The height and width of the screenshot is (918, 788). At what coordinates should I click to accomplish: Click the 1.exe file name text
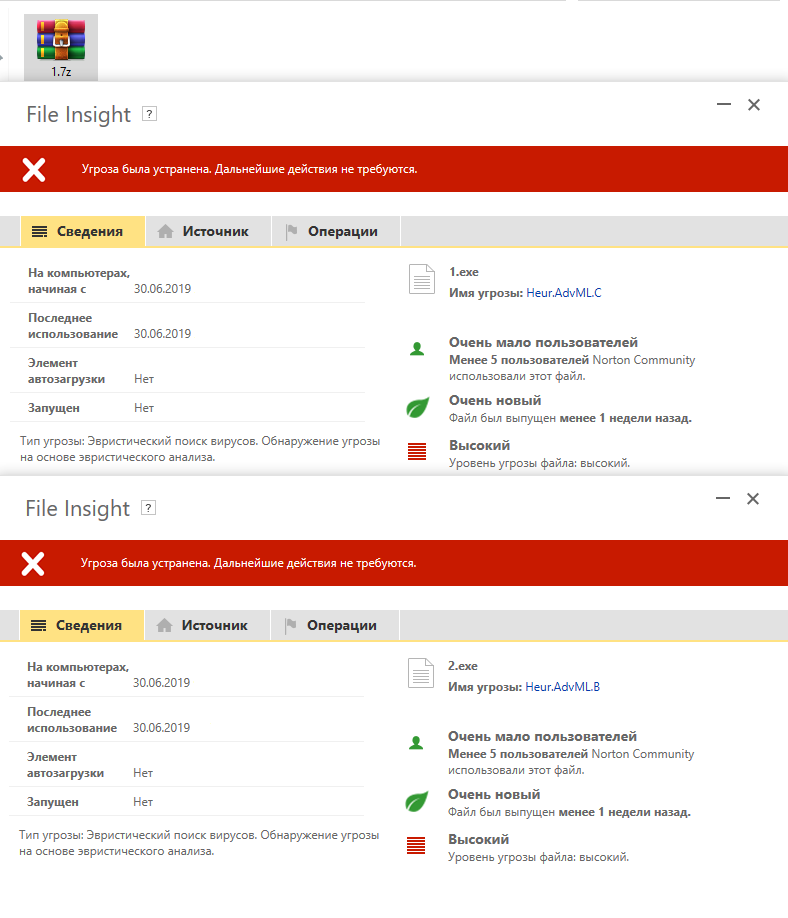(x=464, y=272)
